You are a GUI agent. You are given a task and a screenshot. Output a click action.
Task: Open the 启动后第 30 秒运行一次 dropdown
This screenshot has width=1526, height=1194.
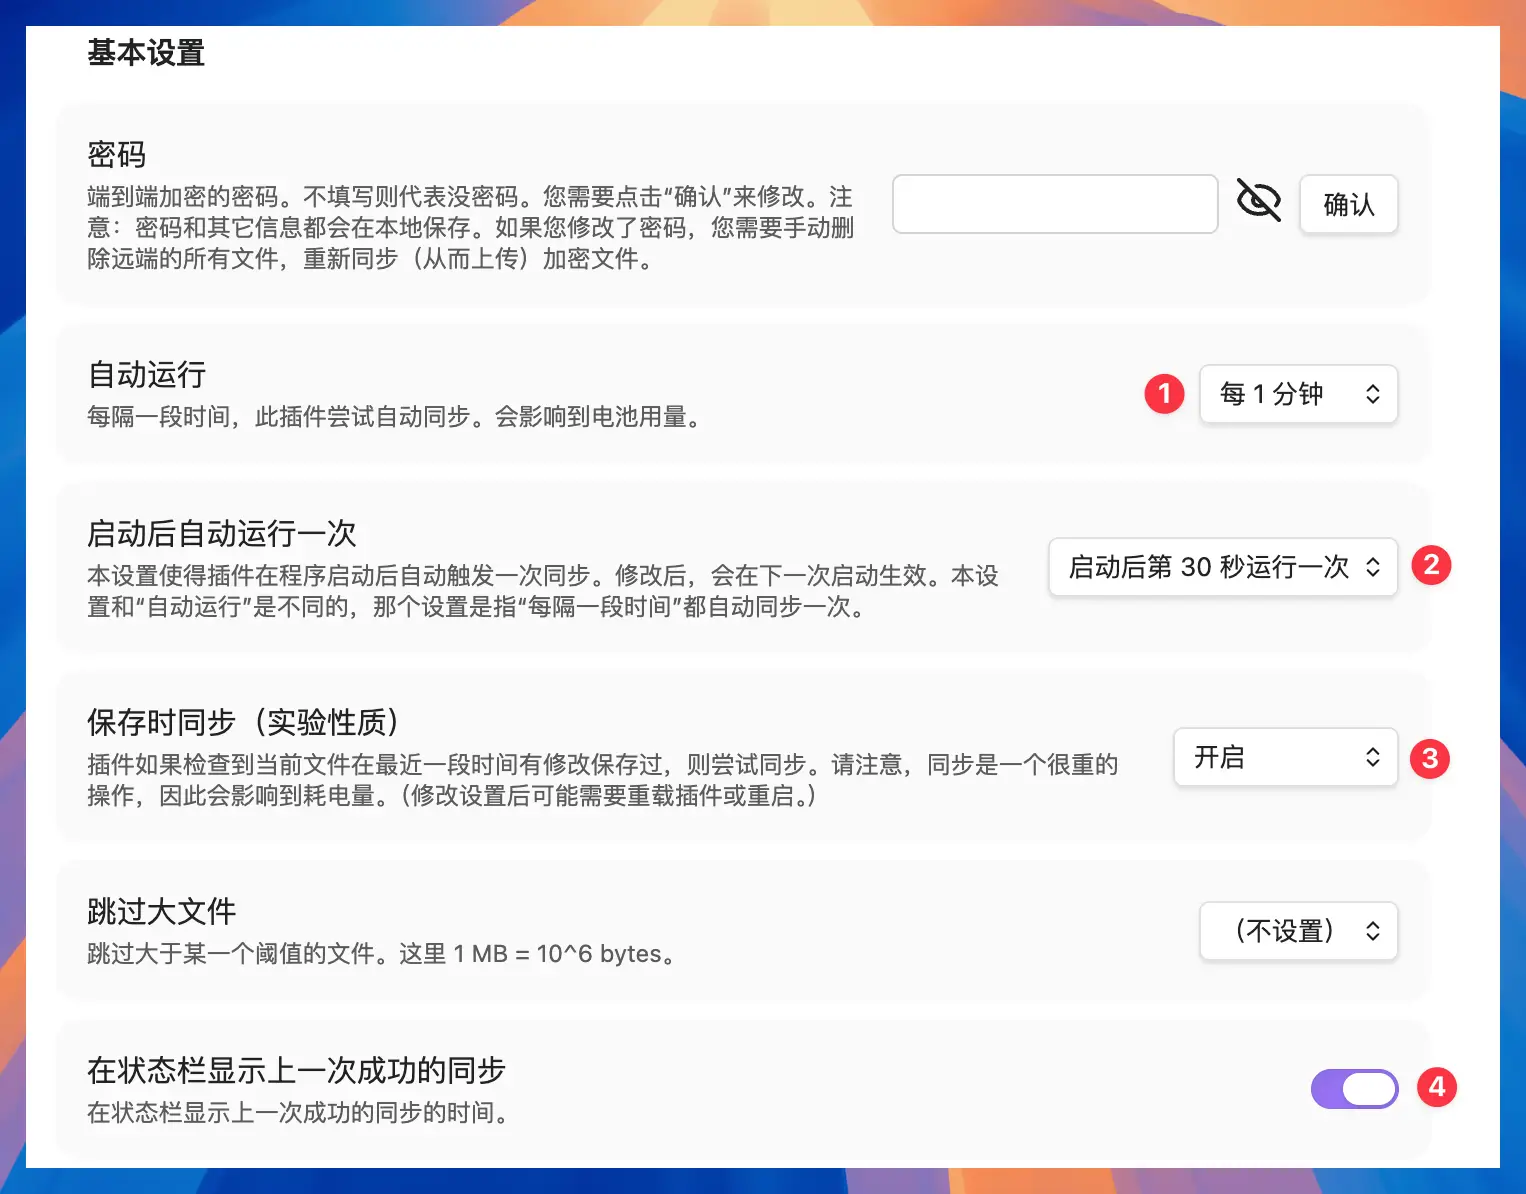click(x=1223, y=567)
